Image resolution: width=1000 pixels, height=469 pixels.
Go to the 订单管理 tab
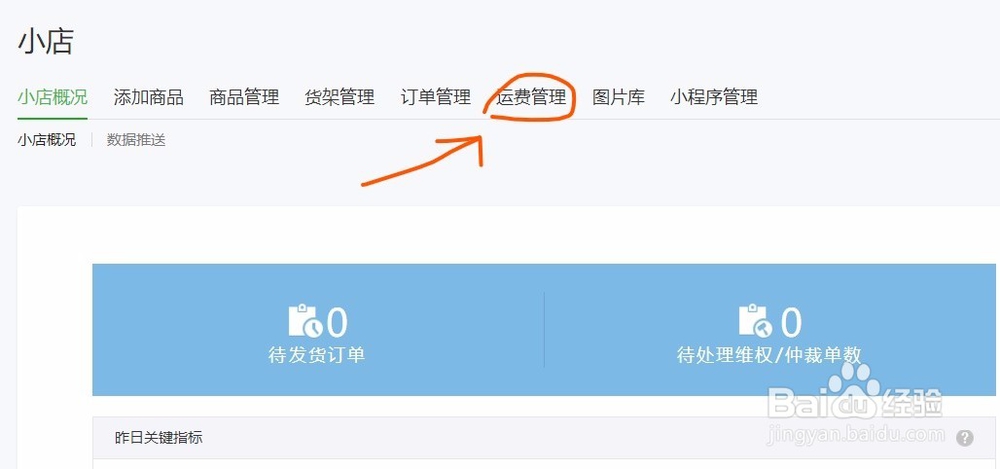point(436,97)
